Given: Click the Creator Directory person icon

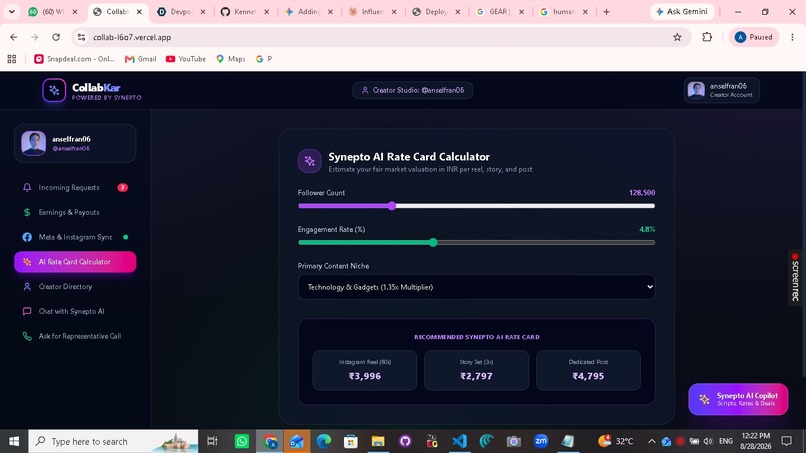Looking at the screenshot, I should [x=27, y=286].
